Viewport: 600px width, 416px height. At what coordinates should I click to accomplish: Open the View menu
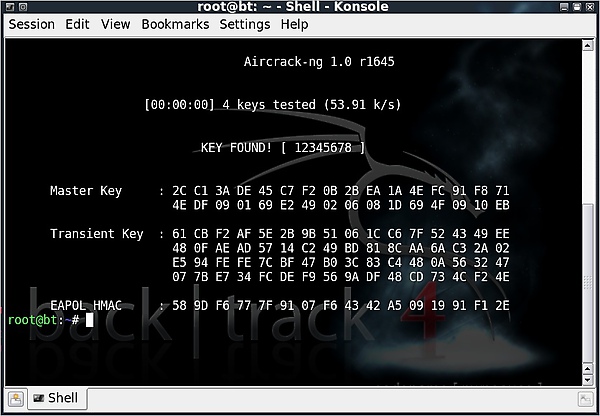coord(116,24)
